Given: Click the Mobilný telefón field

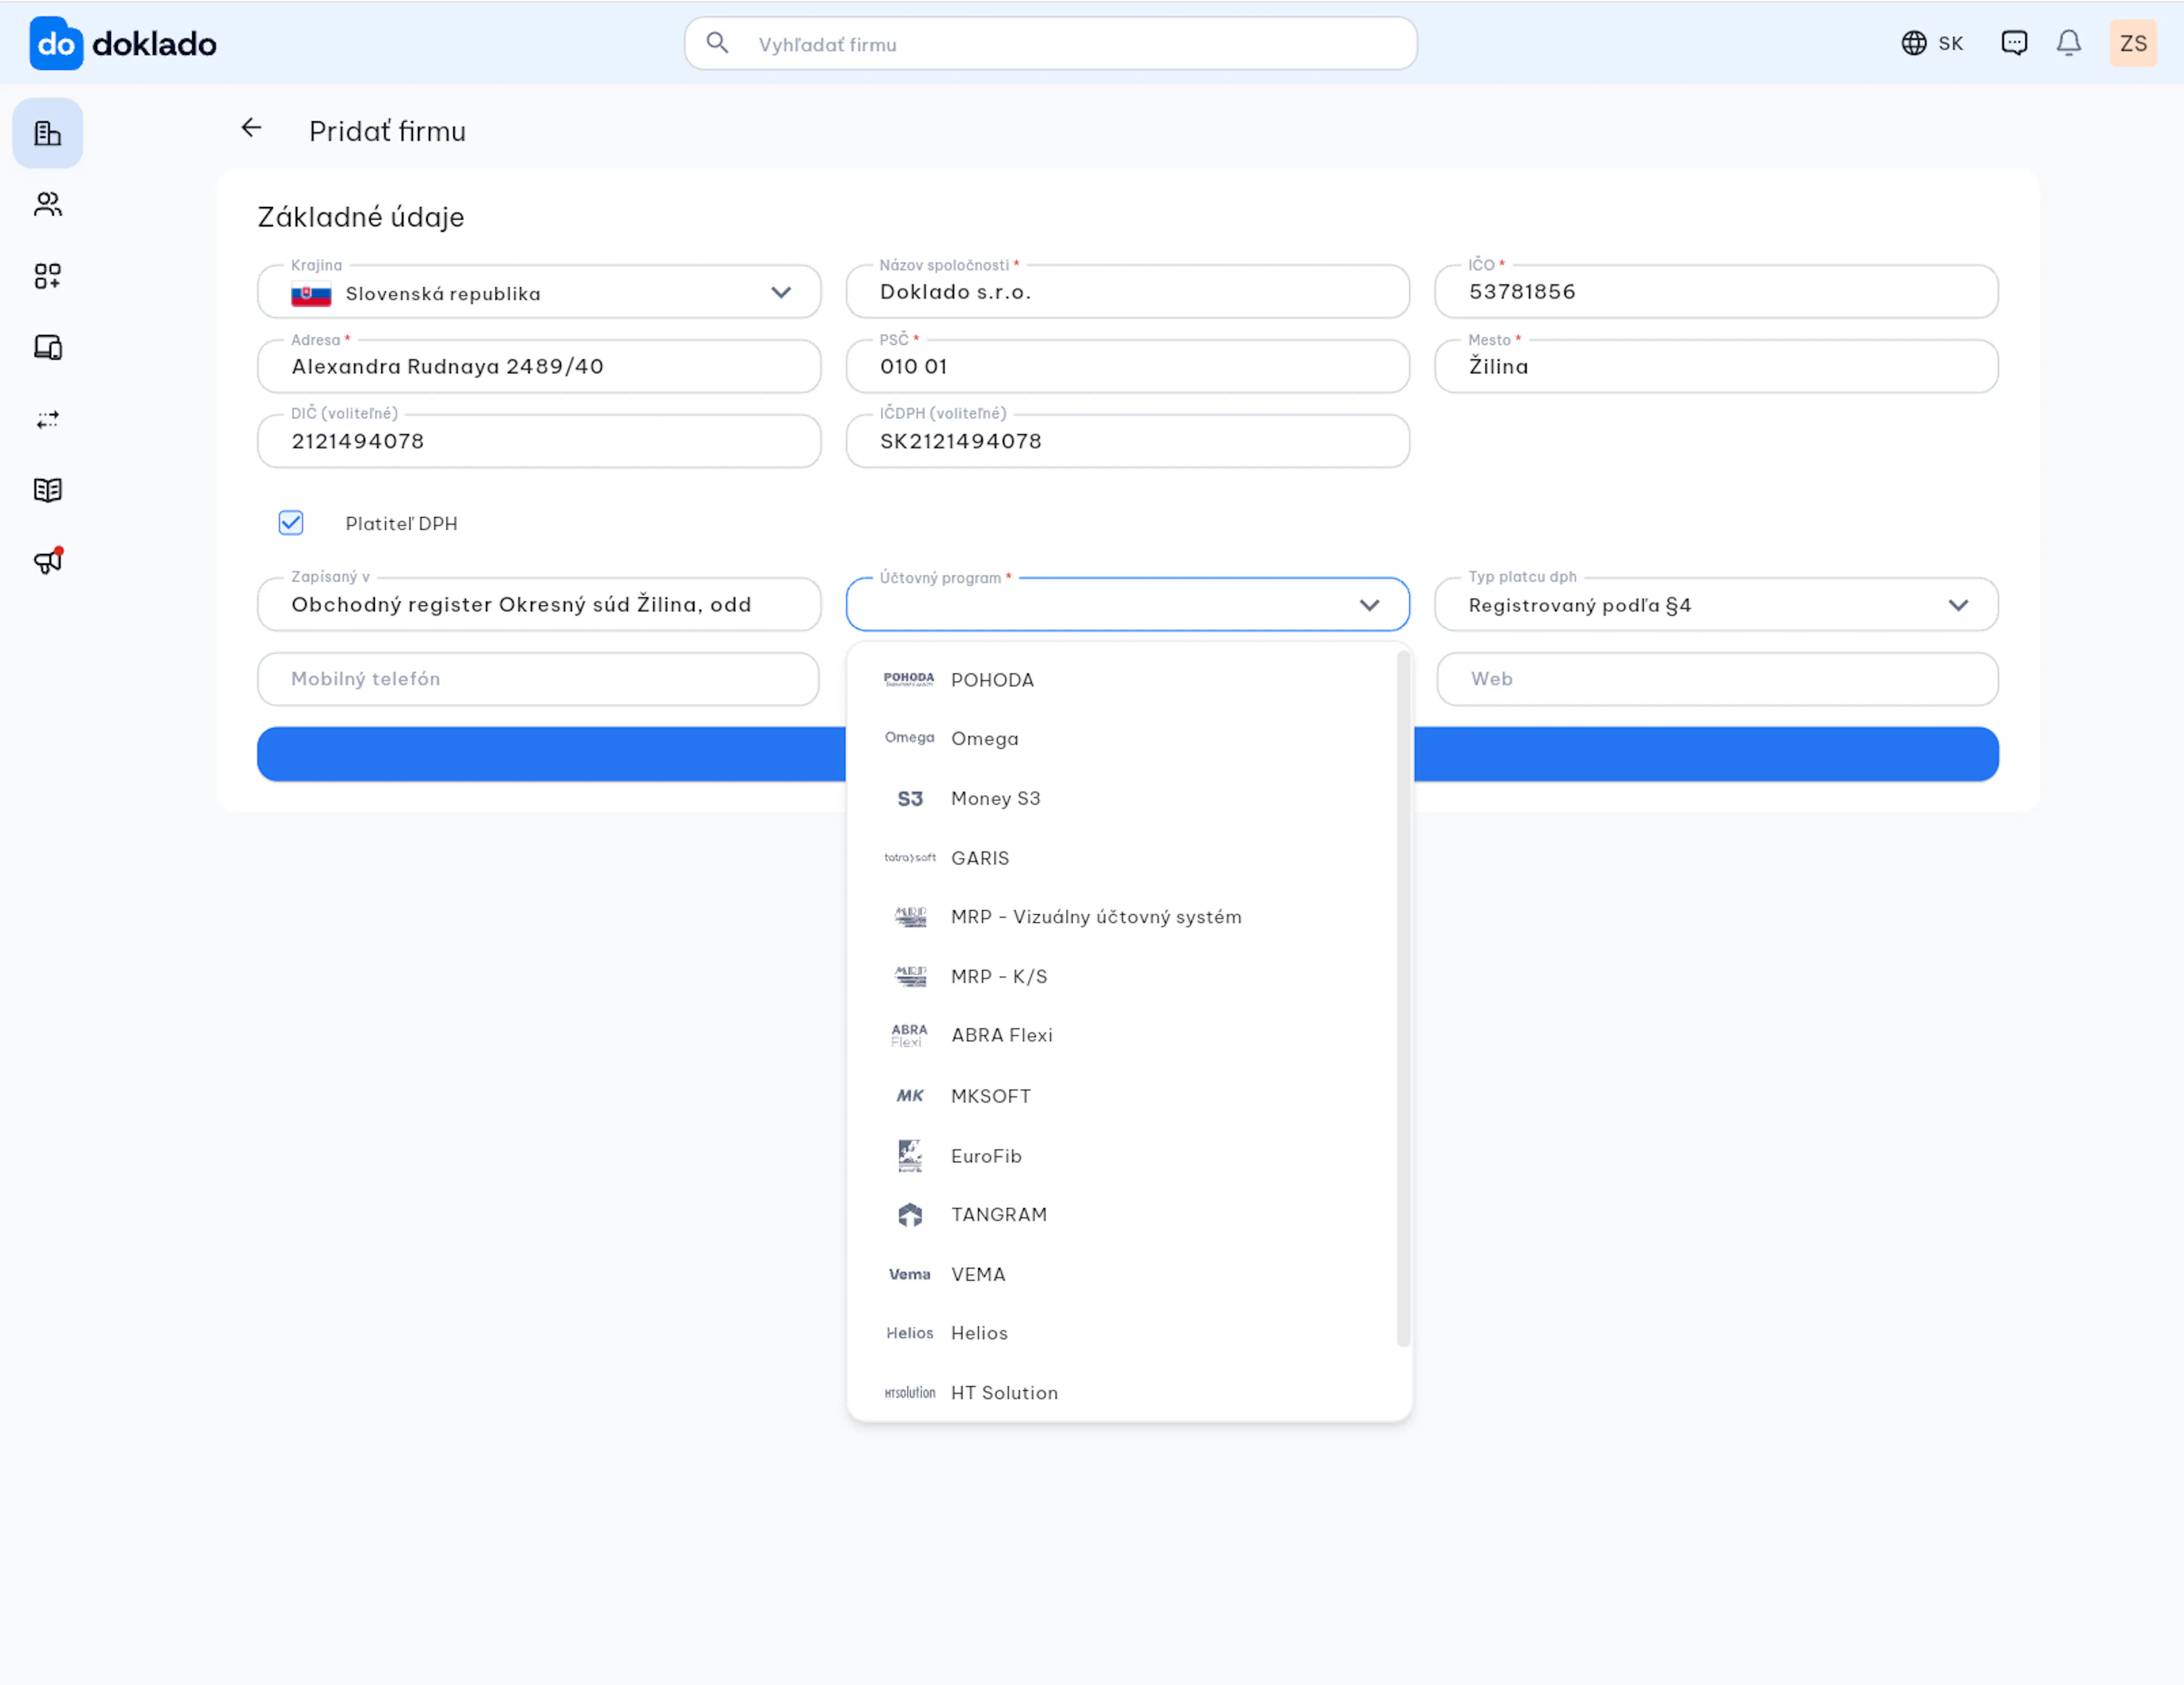Looking at the screenshot, I should tap(539, 679).
